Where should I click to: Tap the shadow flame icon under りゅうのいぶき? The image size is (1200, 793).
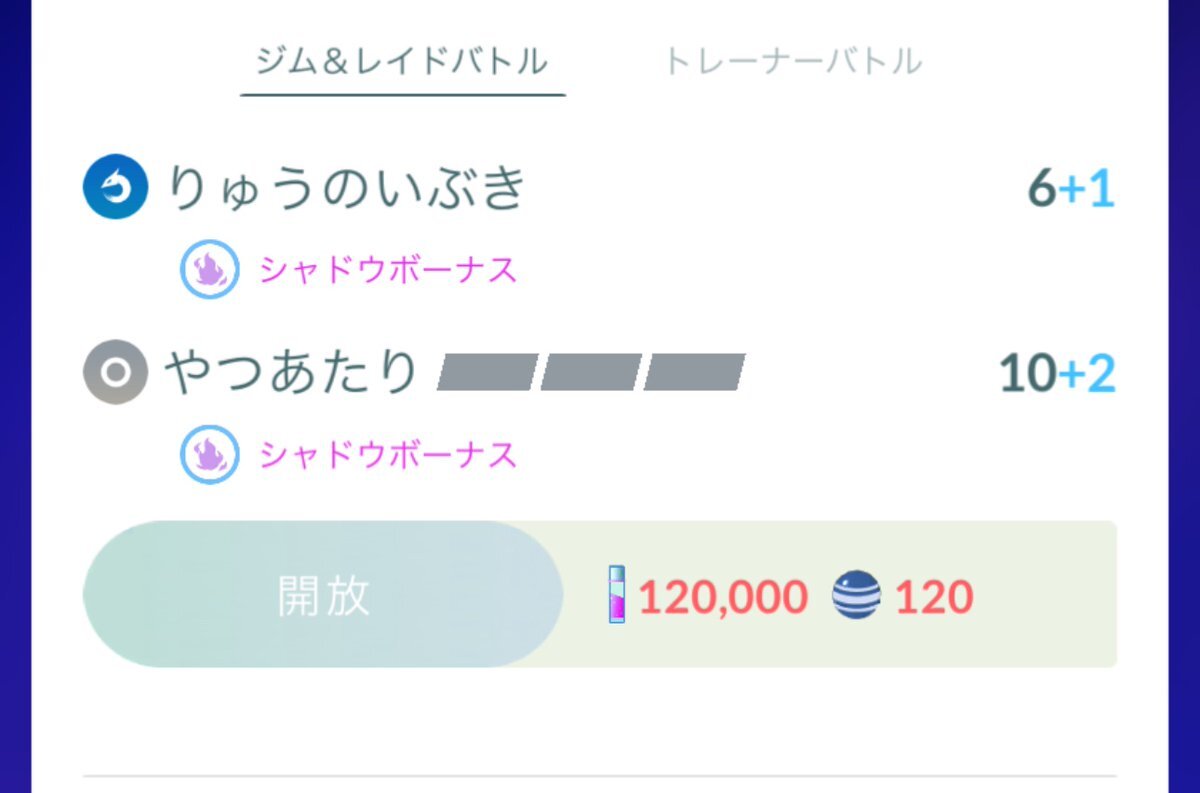pyautogui.click(x=210, y=270)
